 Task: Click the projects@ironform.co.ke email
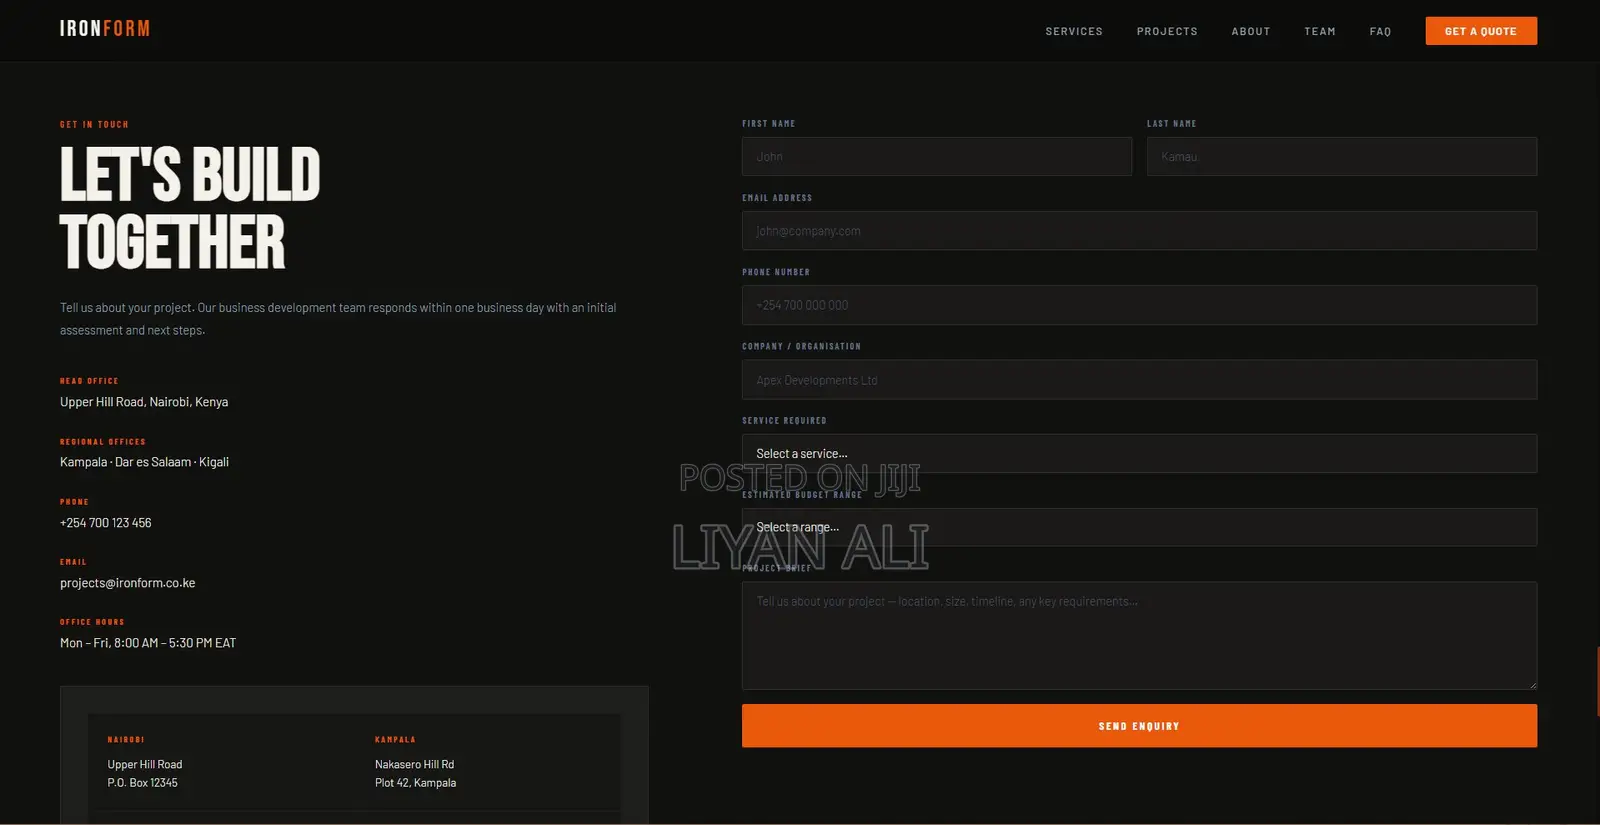coord(128,583)
